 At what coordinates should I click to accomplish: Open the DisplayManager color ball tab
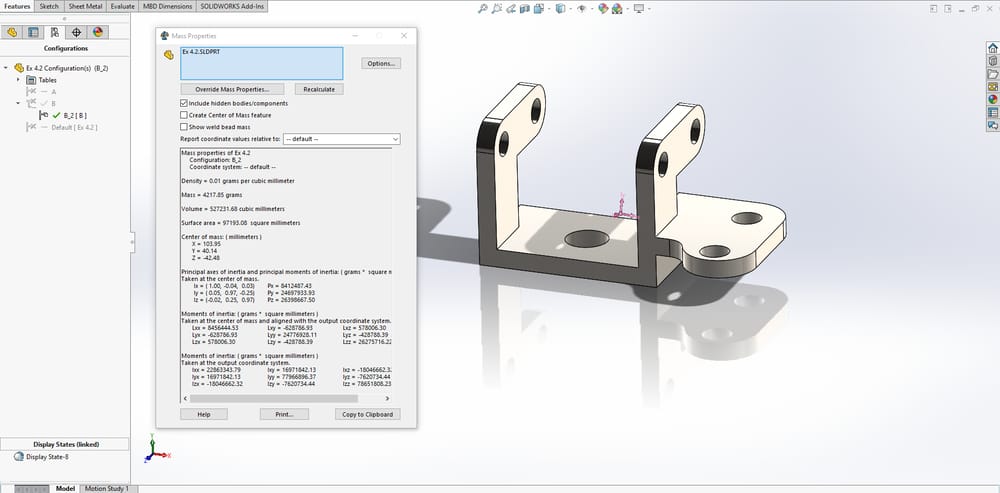[x=98, y=33]
